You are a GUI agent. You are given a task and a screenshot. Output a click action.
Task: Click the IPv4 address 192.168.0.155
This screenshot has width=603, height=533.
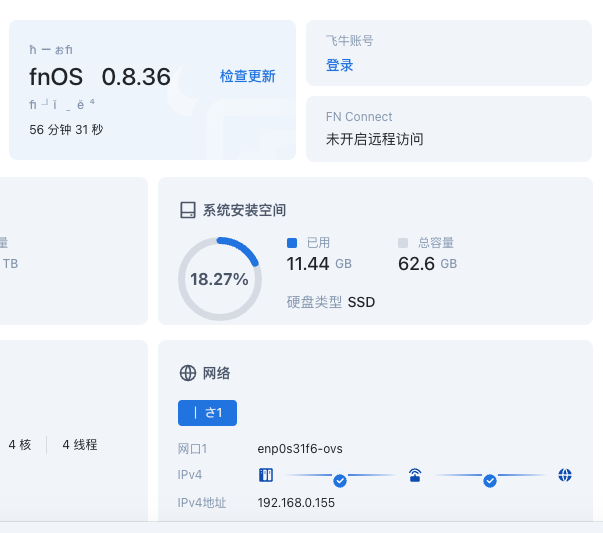(296, 503)
